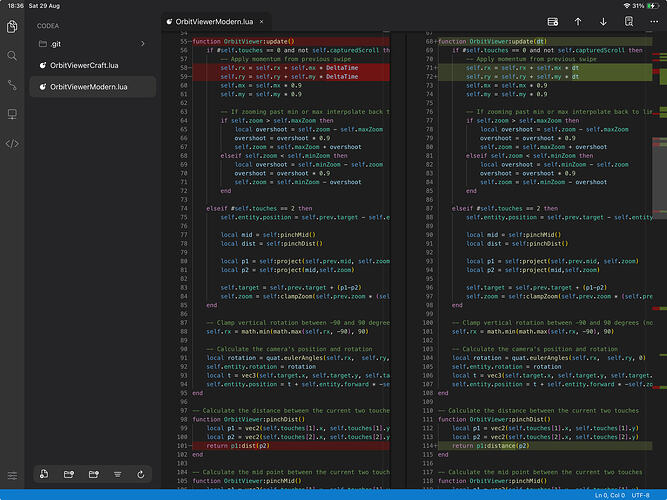Check the battery charging icon

[652, 6]
